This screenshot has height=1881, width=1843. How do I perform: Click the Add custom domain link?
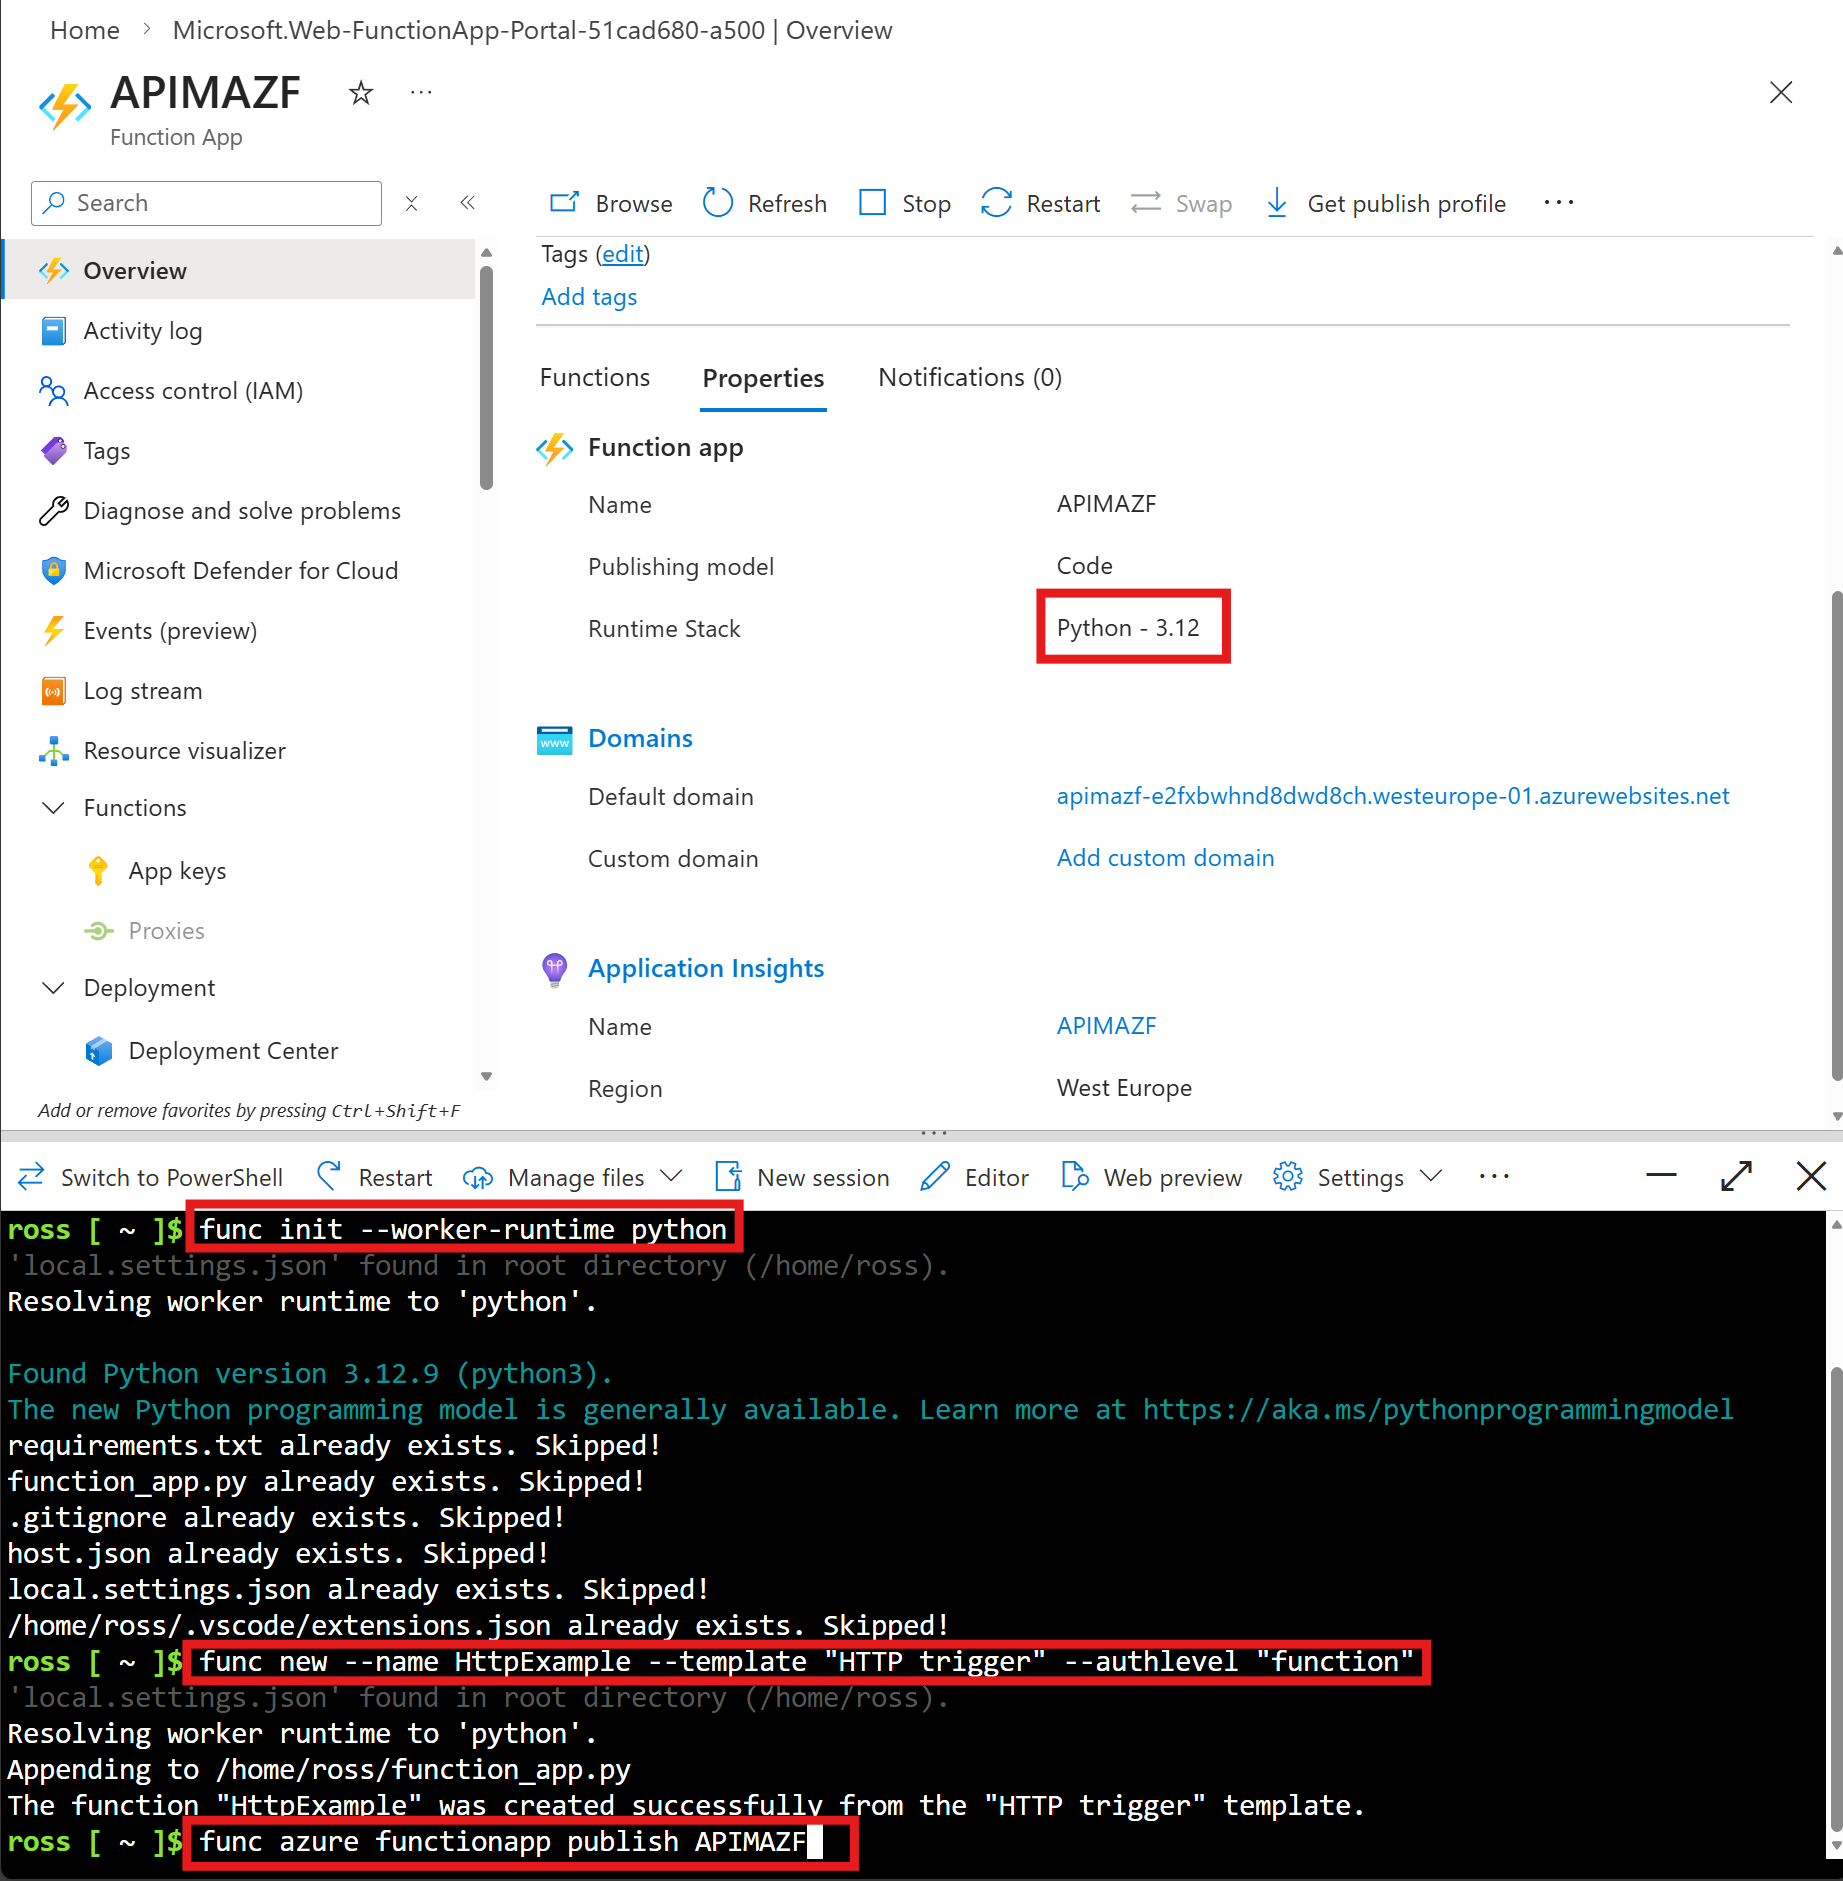1165,858
